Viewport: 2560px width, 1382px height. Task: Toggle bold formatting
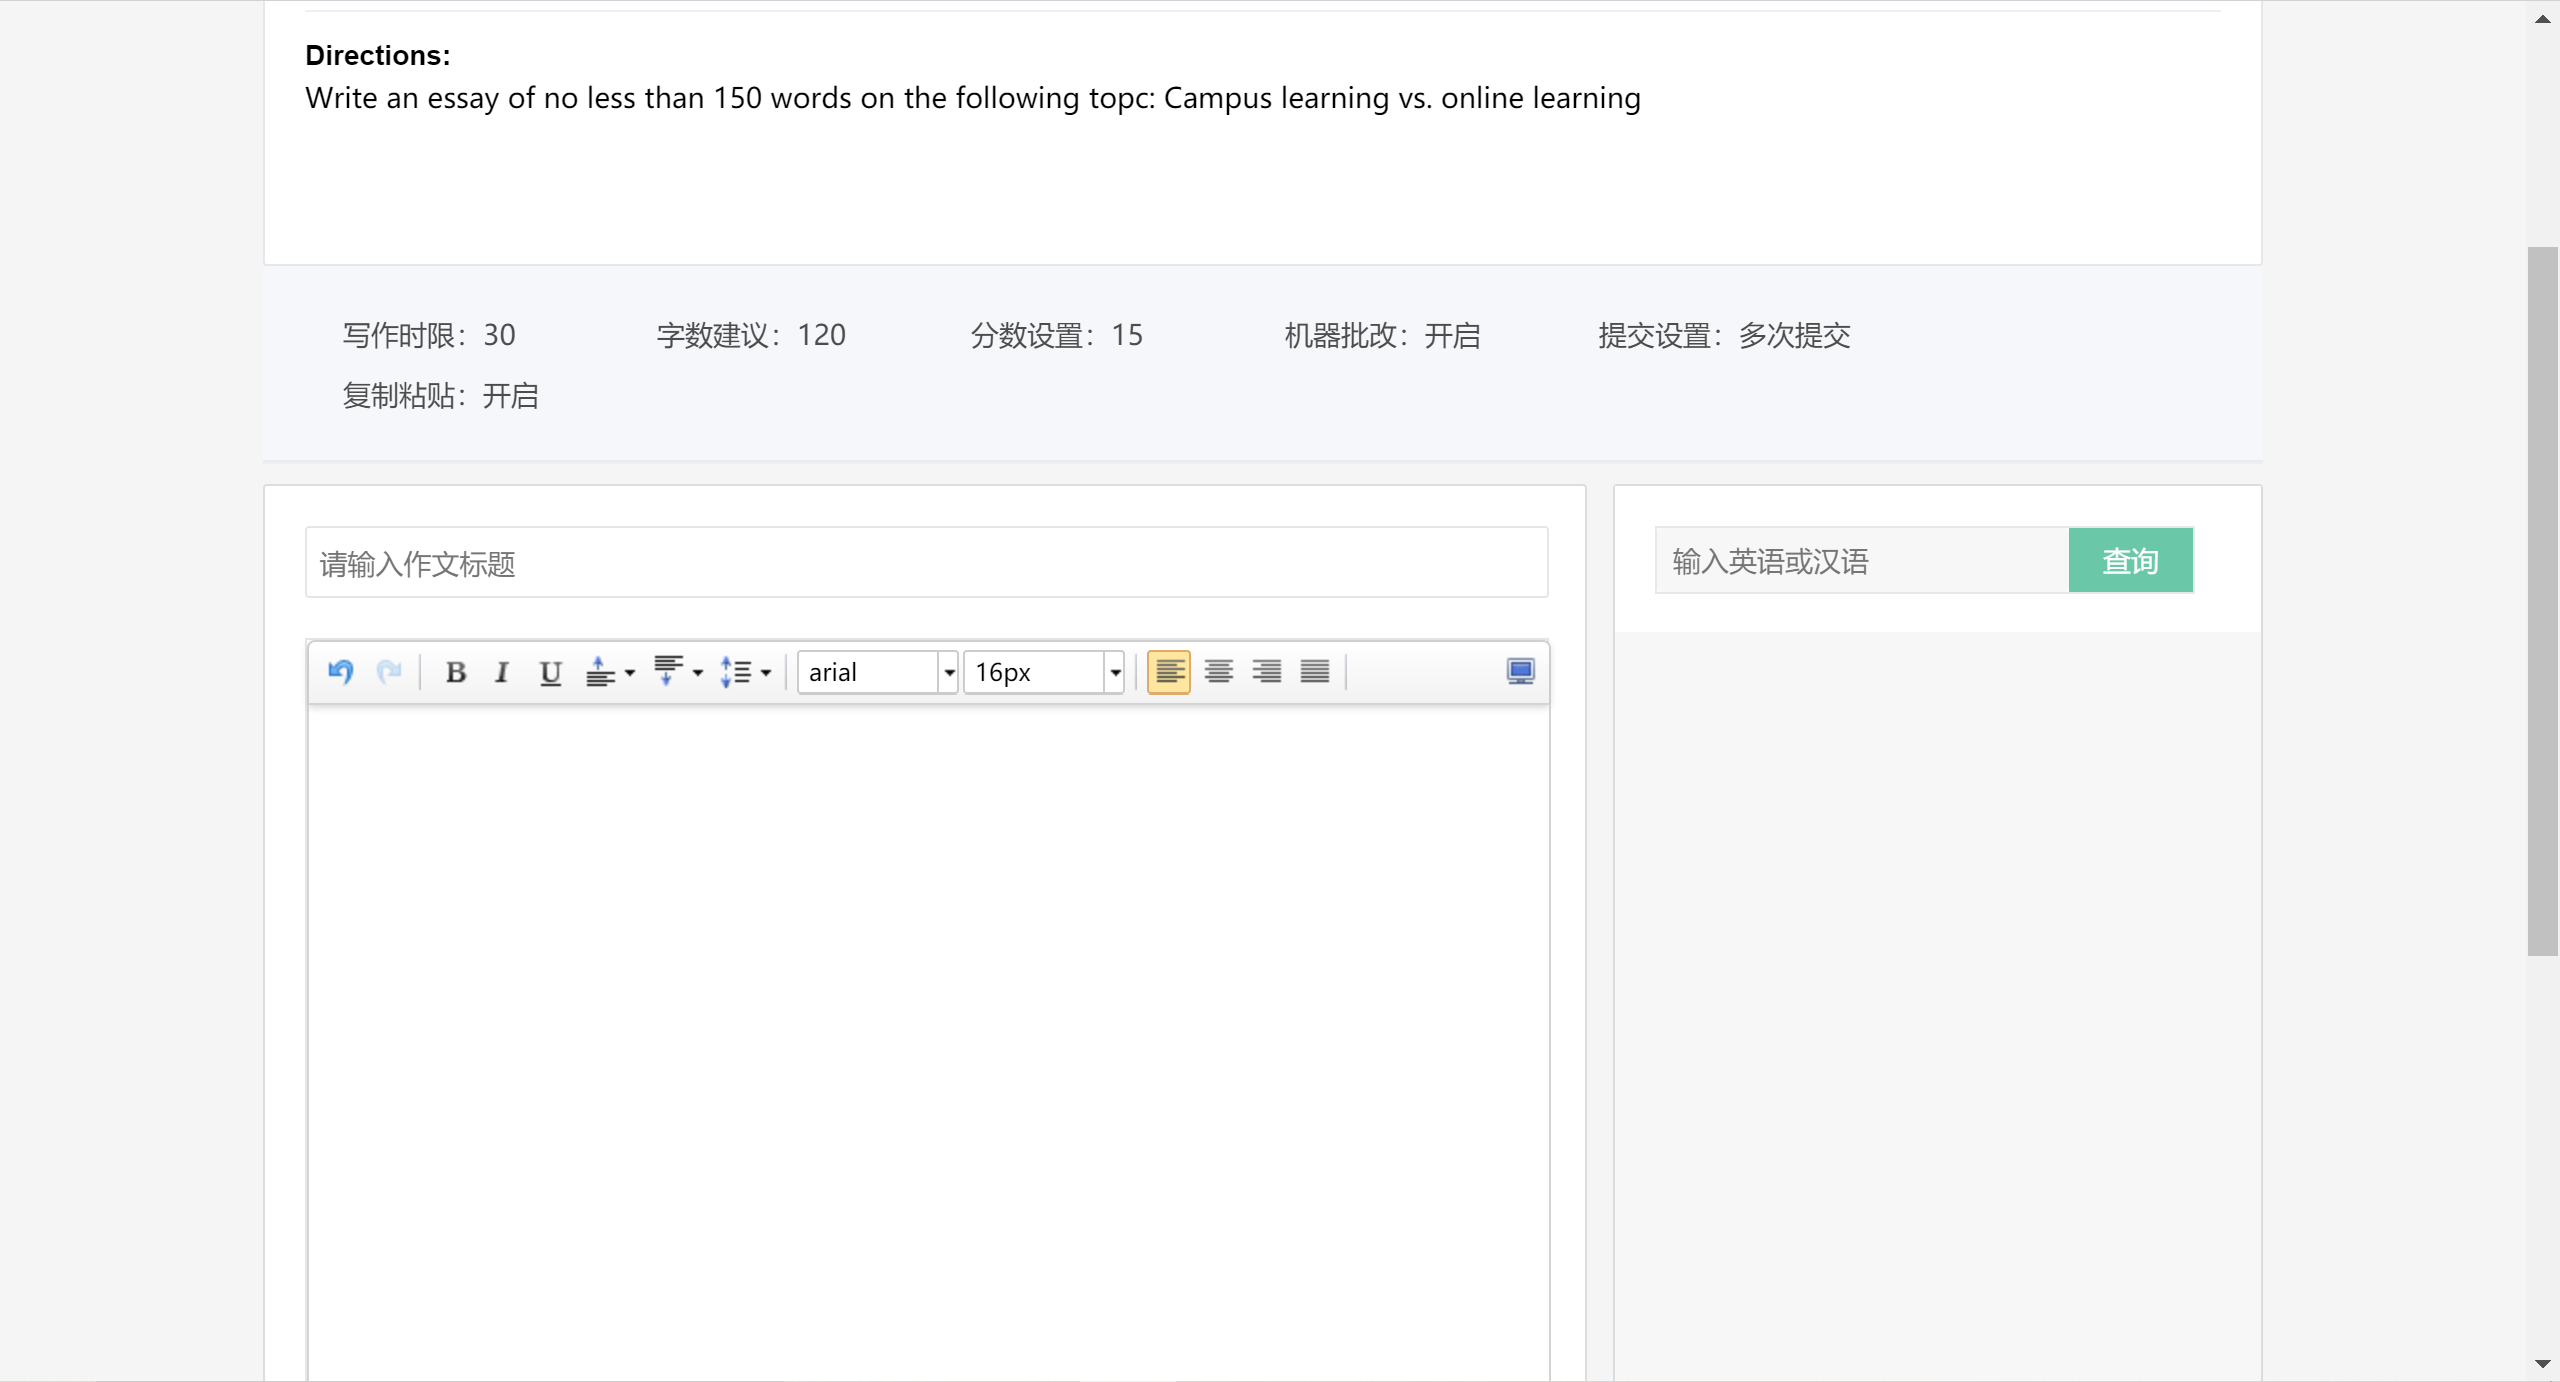pos(456,672)
